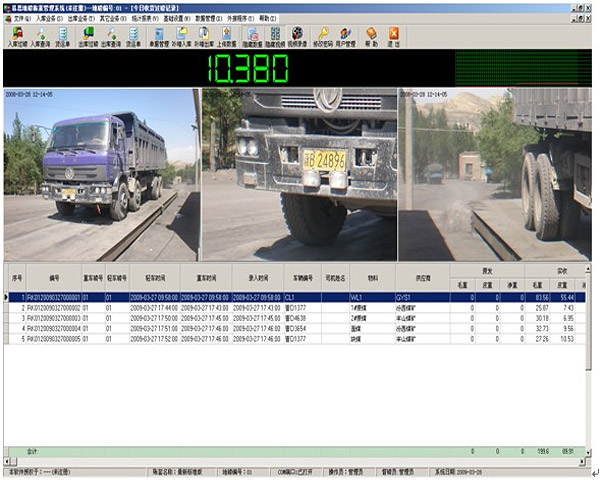Click the red 退出 exit icon

click(393, 36)
